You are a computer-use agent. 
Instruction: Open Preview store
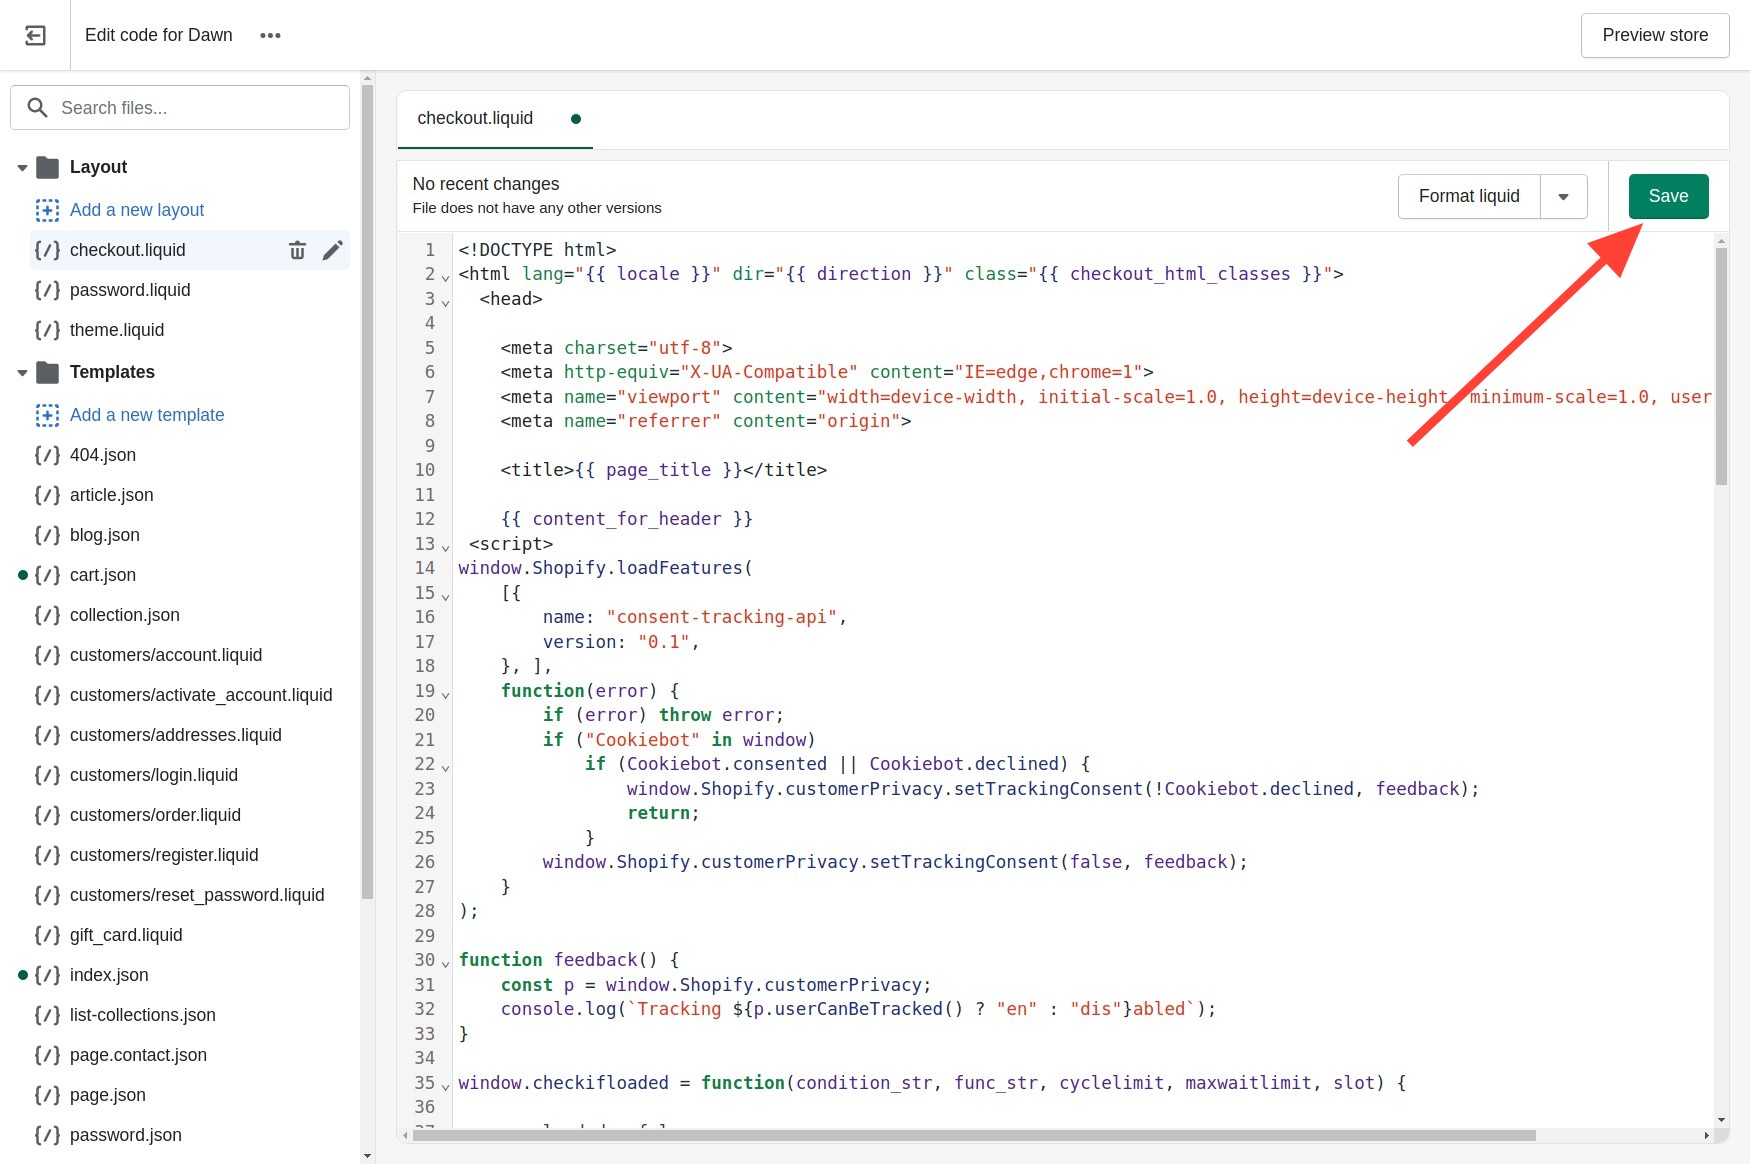click(x=1654, y=35)
